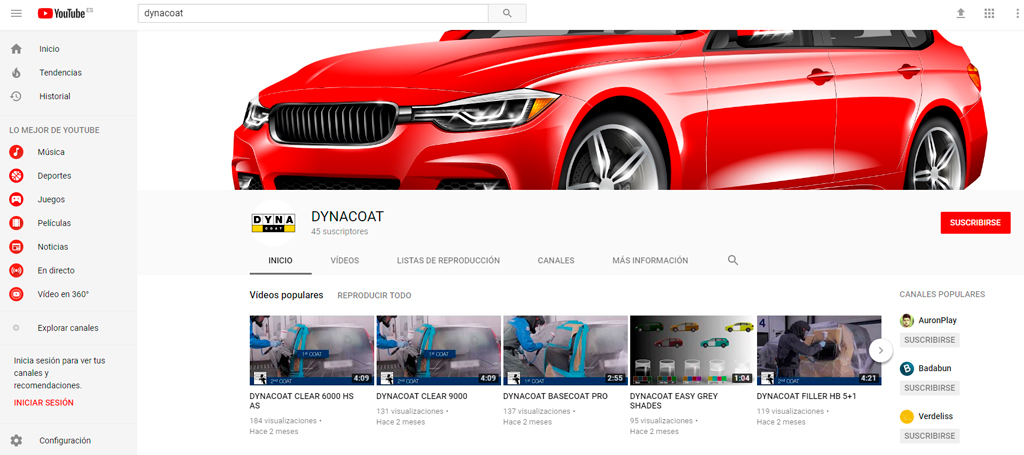Click the Historial sidebar label
This screenshot has width=1024, height=455.
(x=55, y=96)
